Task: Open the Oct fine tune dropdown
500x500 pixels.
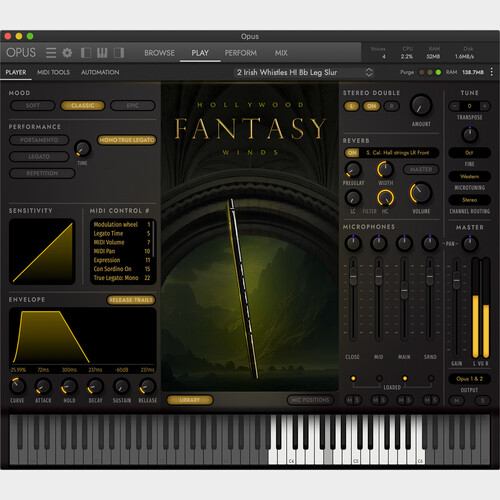Action: point(469,153)
